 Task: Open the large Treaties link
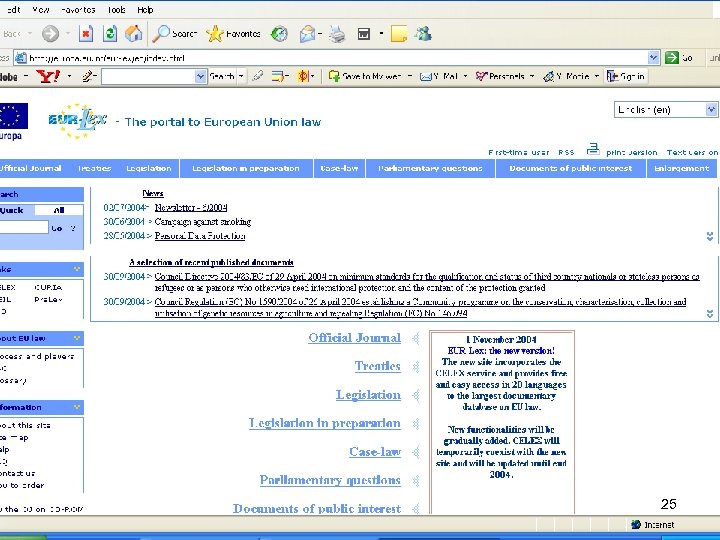coord(377,366)
